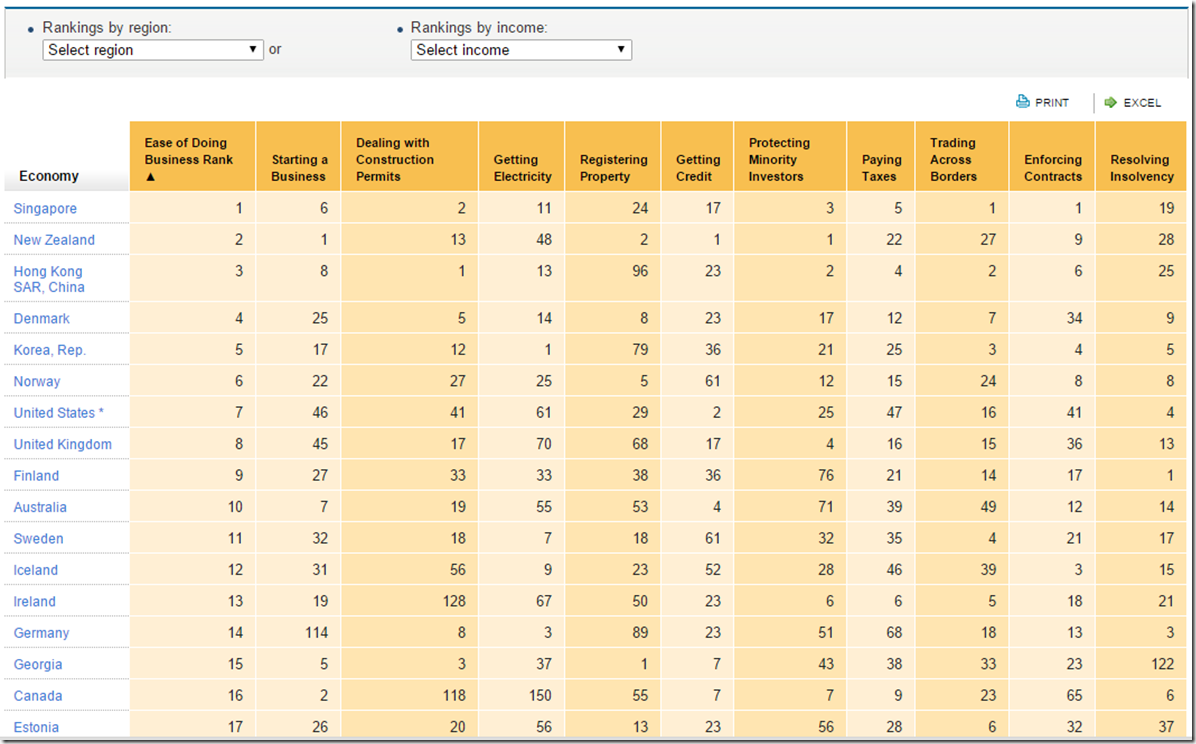Sort by Starting a Business column
Image resolution: width=1196 pixels, height=744 pixels.
[x=299, y=168]
